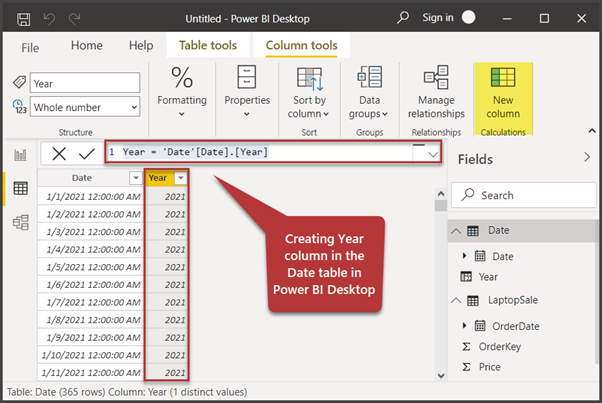Click the Sign in link

tap(438, 18)
